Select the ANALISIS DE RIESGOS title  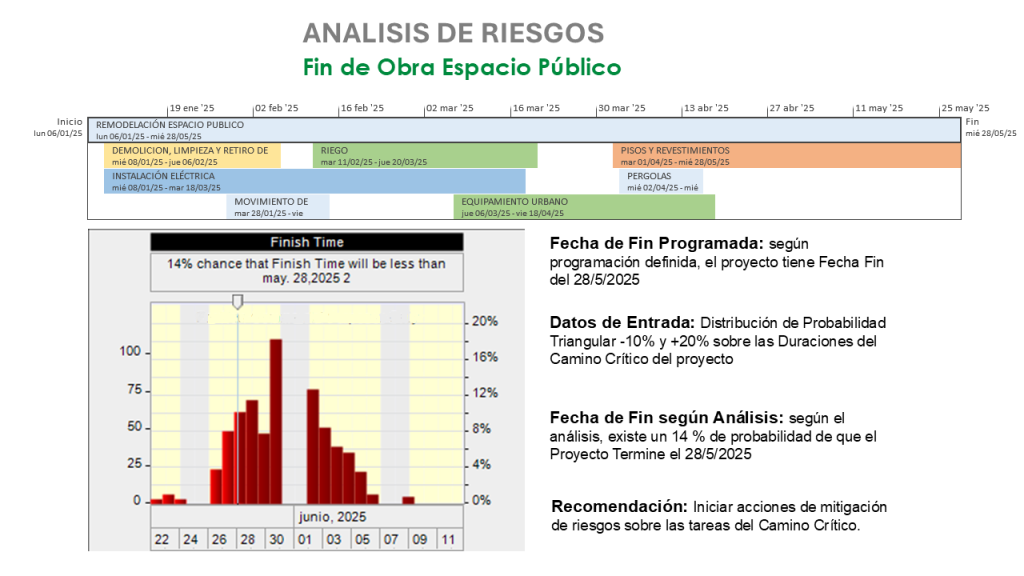(x=453, y=33)
